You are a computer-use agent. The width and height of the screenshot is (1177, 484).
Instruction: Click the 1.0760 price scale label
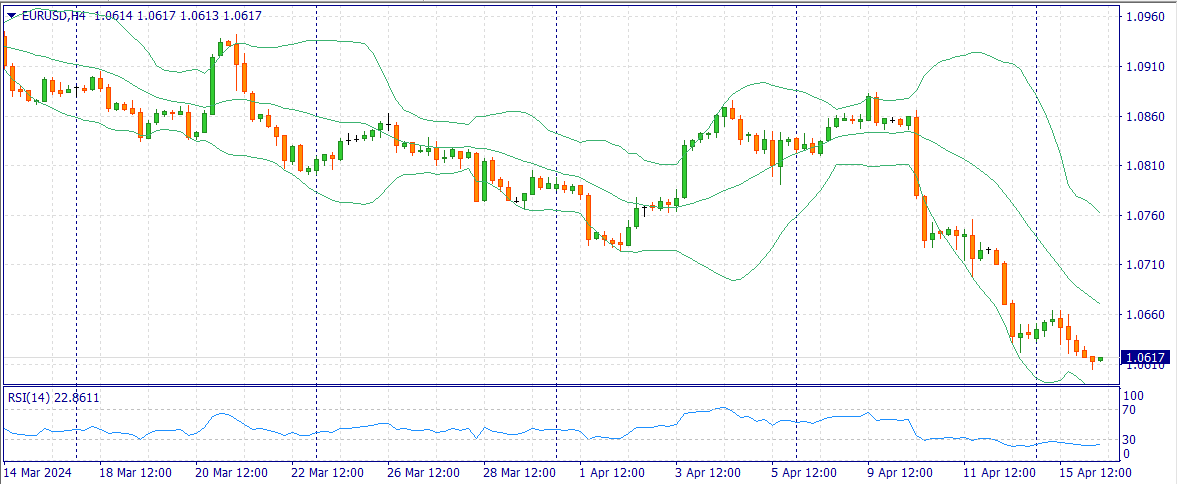[1144, 216]
